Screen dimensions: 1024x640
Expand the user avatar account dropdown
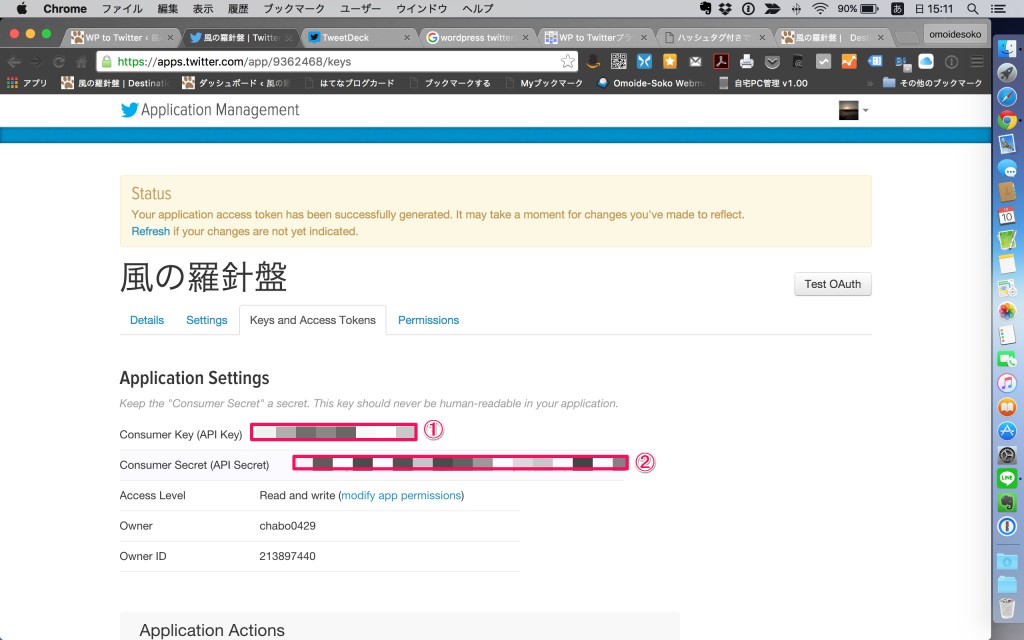[853, 110]
